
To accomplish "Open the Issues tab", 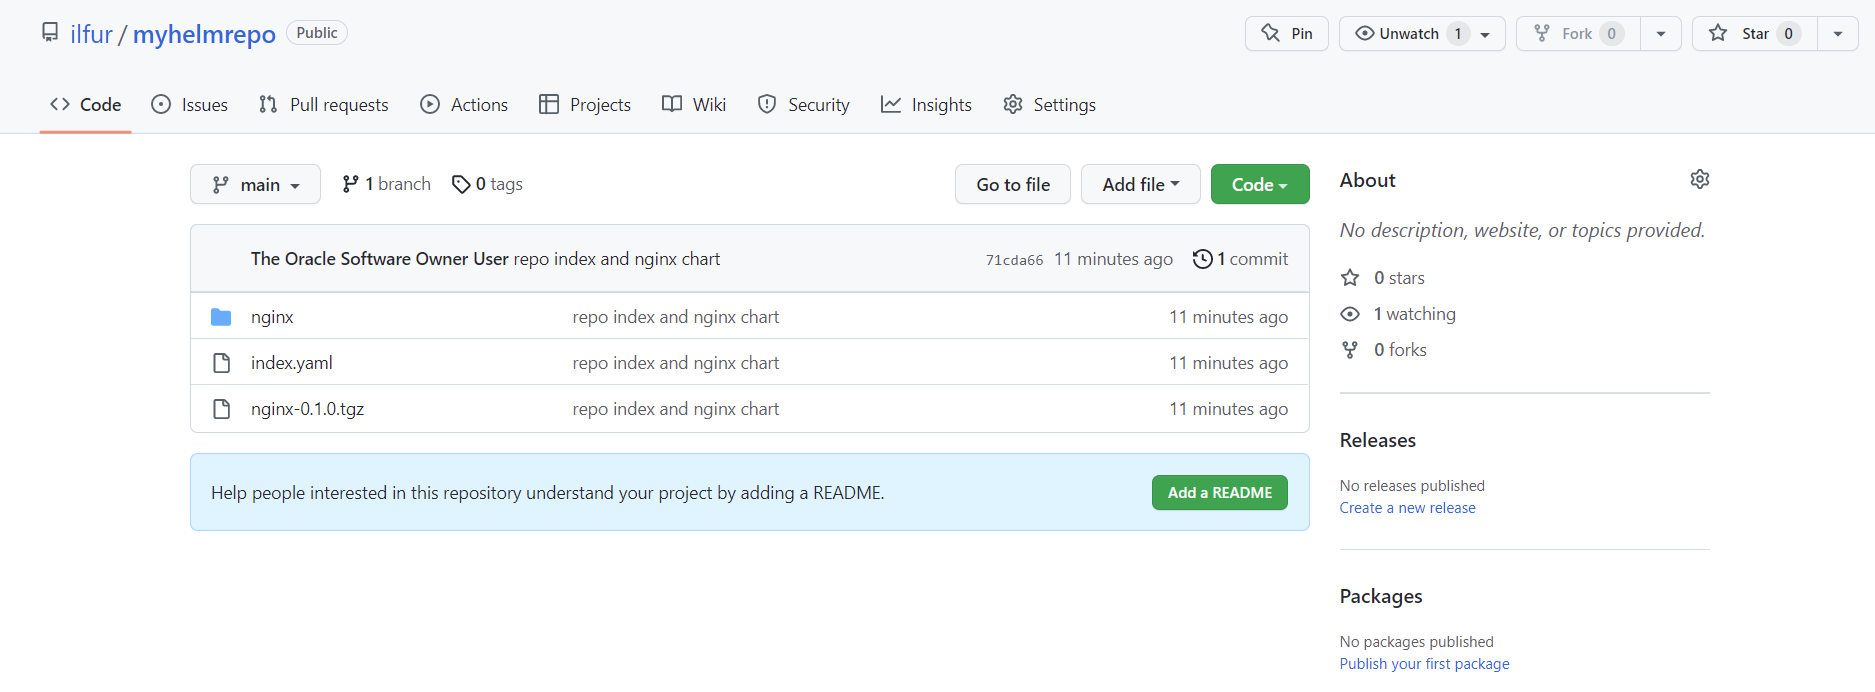I will click(x=189, y=104).
